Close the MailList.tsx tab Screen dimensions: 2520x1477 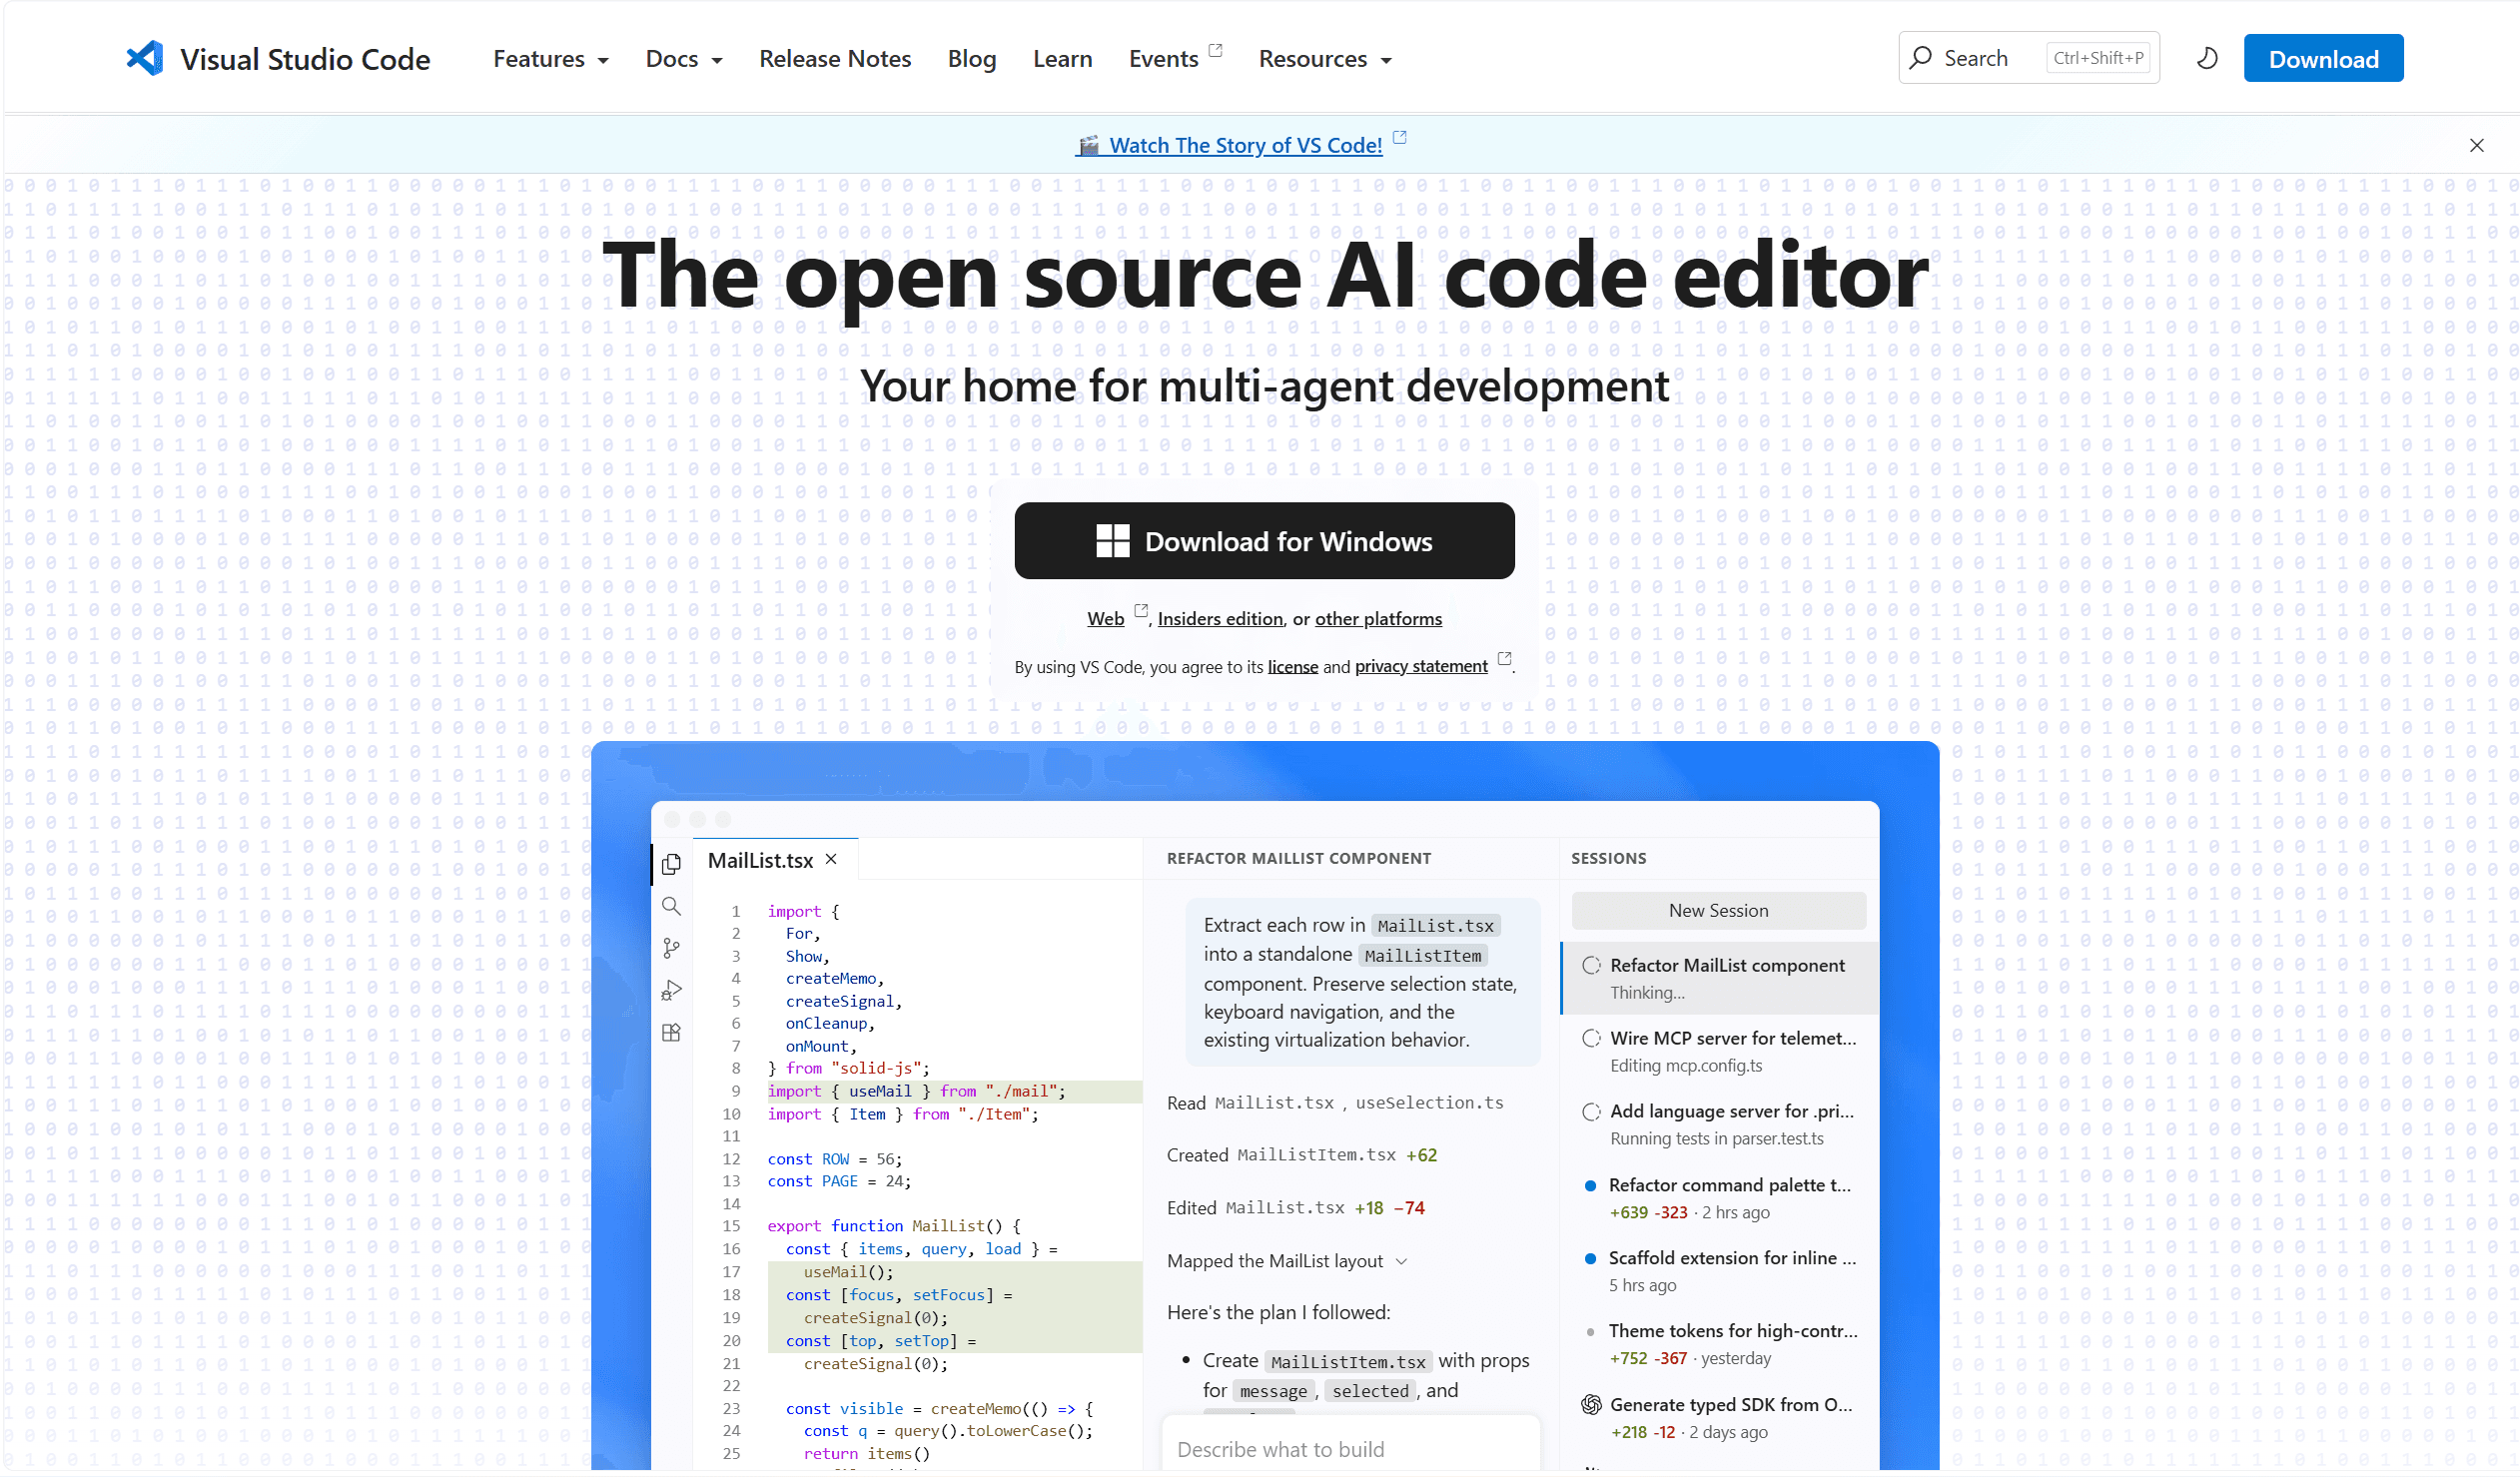pos(831,860)
